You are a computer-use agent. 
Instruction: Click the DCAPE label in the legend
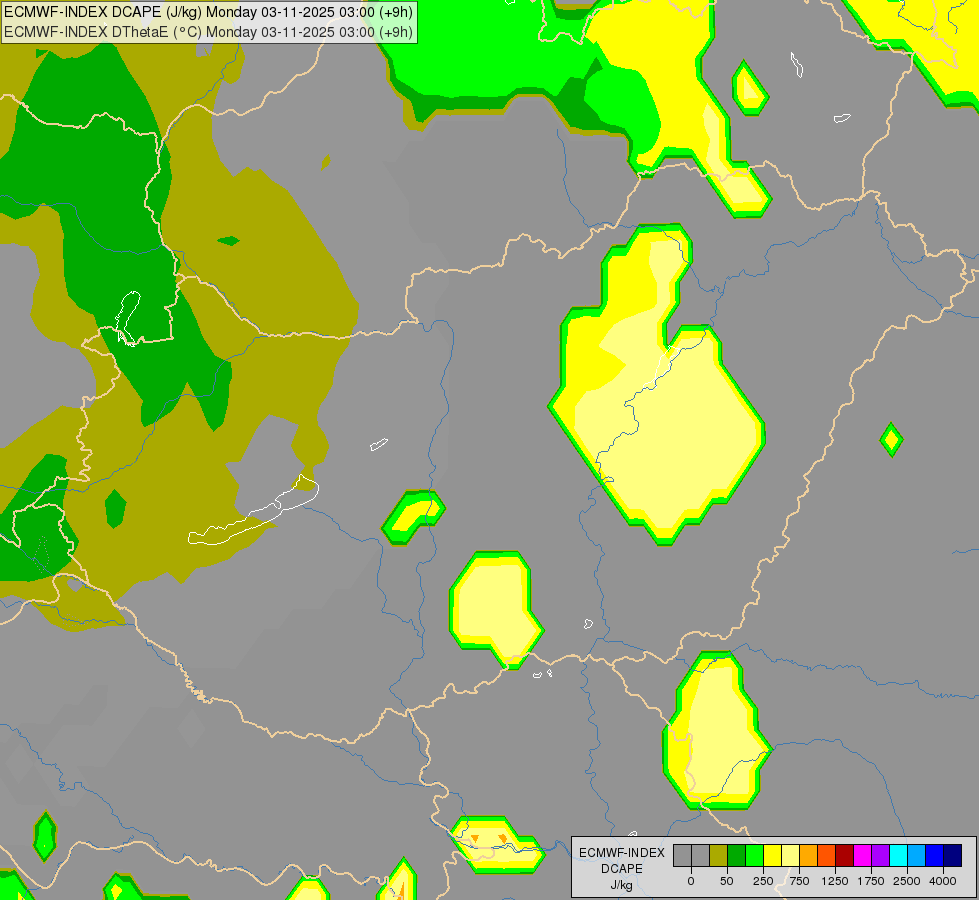[x=622, y=869]
